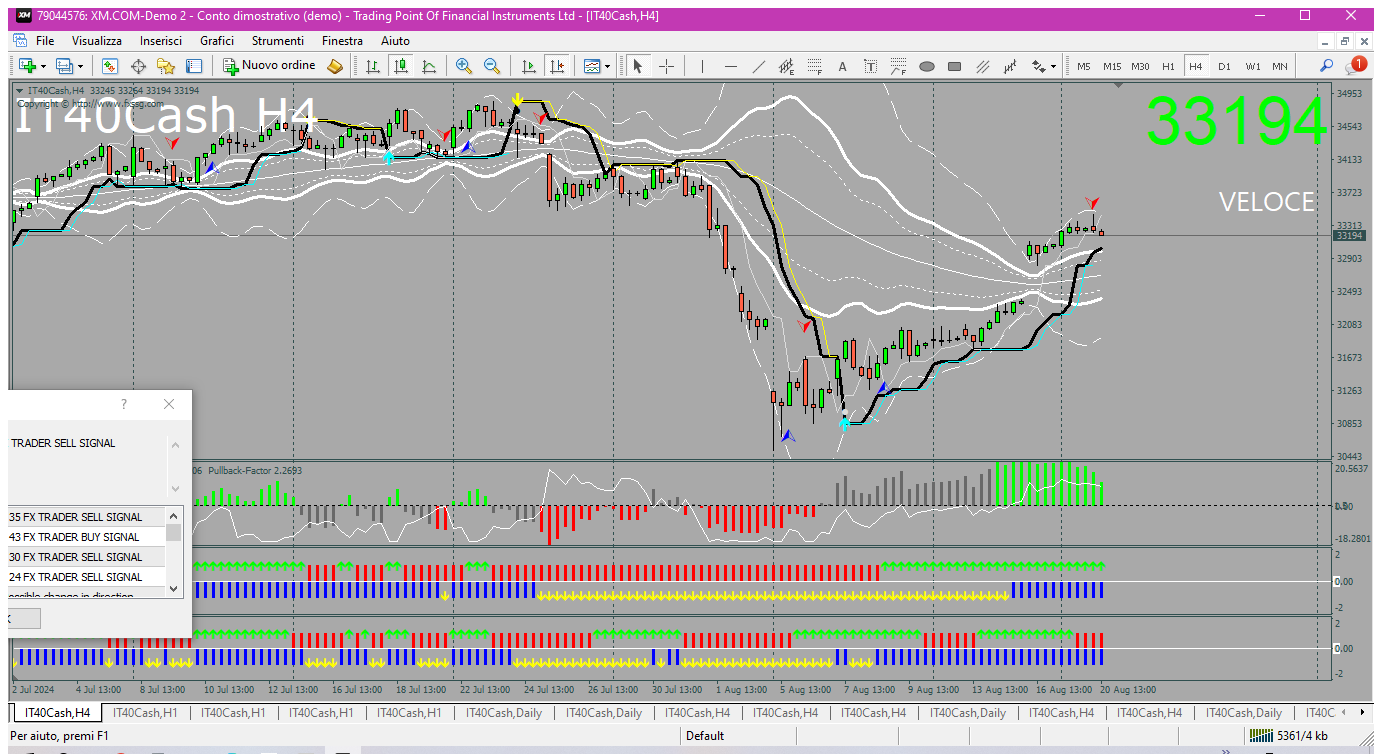This screenshot has height=754, width=1382.
Task: Select the Text Label T tool
Action: point(870,66)
